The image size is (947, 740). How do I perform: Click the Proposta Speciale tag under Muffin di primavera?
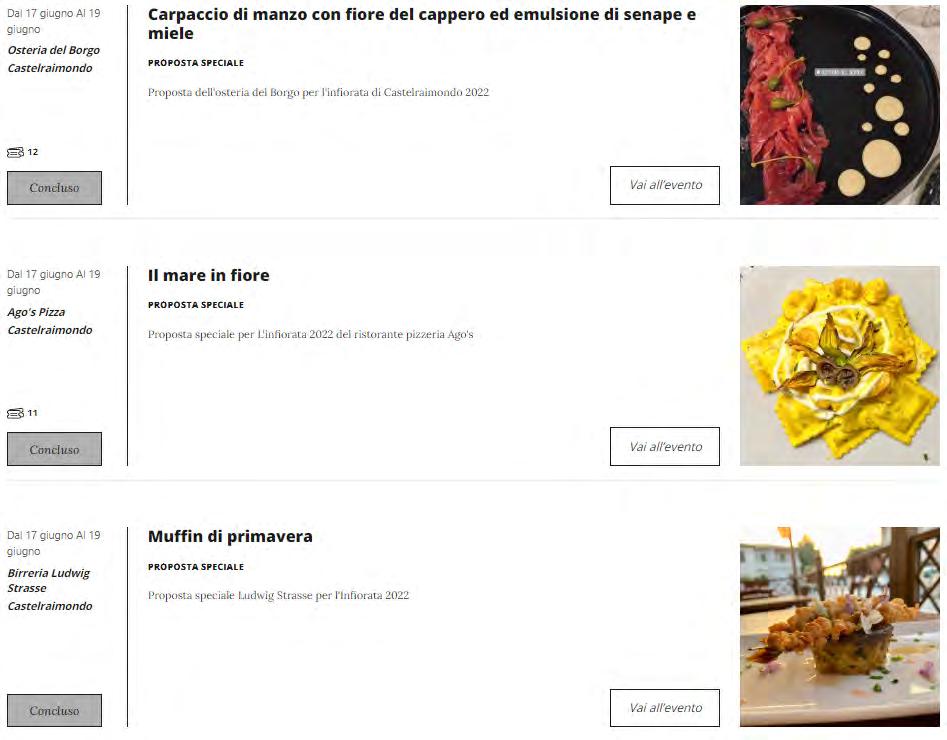pyautogui.click(x=196, y=567)
